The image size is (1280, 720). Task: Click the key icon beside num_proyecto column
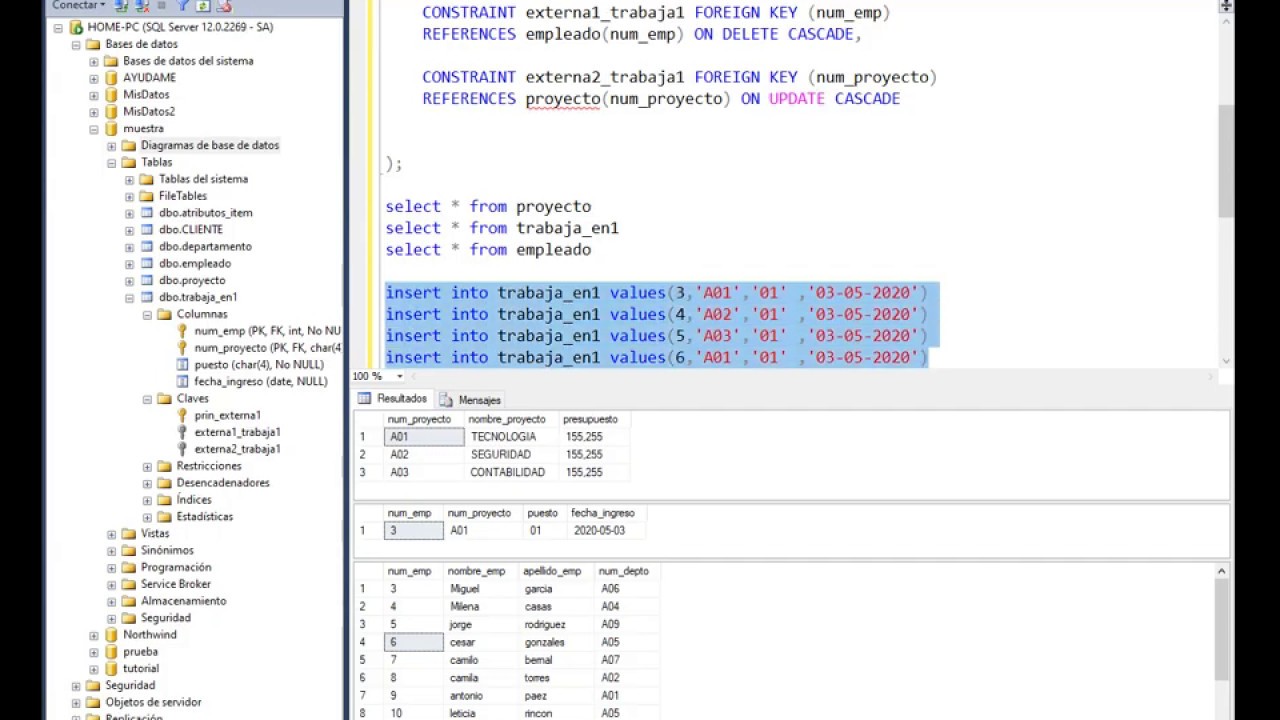coord(183,348)
